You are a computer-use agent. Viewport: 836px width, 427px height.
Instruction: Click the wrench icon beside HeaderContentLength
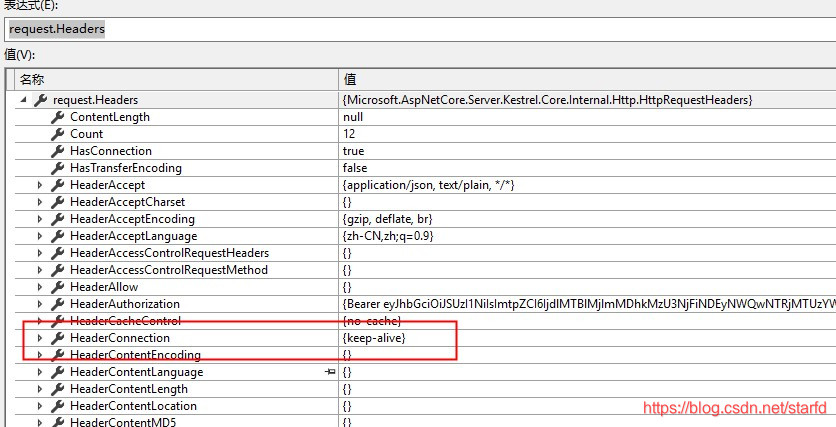click(57, 389)
